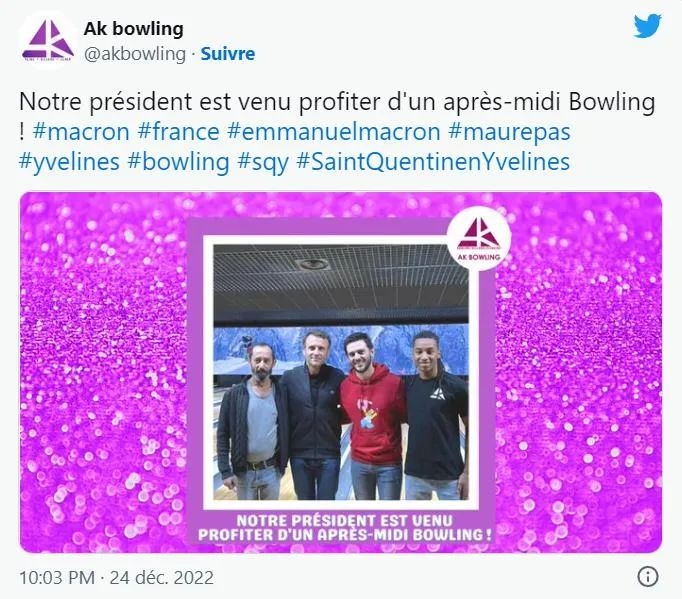Viewport: 682px width, 599px height.
Task: Open the #yvelines hashtag
Action: coord(69,162)
